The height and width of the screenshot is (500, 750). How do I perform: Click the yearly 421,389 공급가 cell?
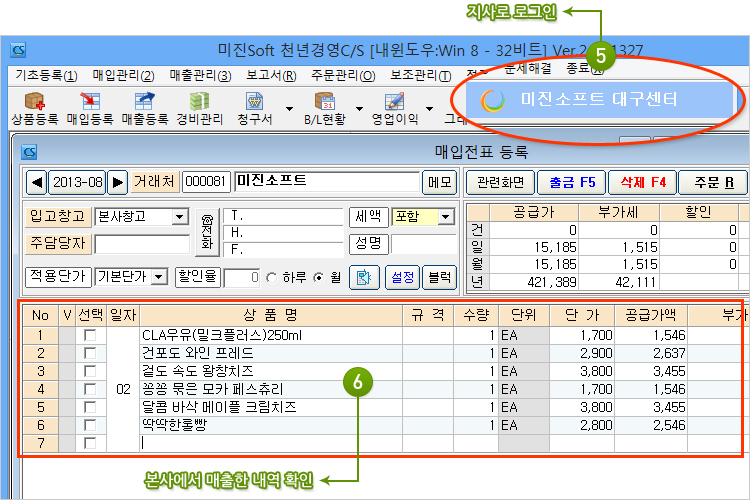[x=534, y=282]
